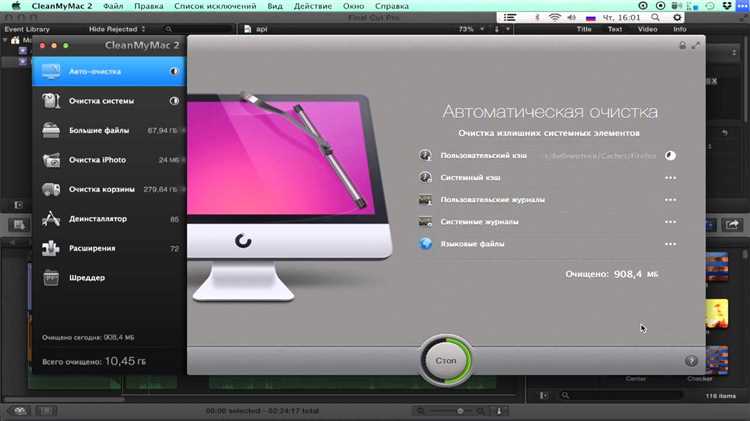The width and height of the screenshot is (750, 421).
Task: Open the CleanMyMac 2 menu
Action: (62, 6)
